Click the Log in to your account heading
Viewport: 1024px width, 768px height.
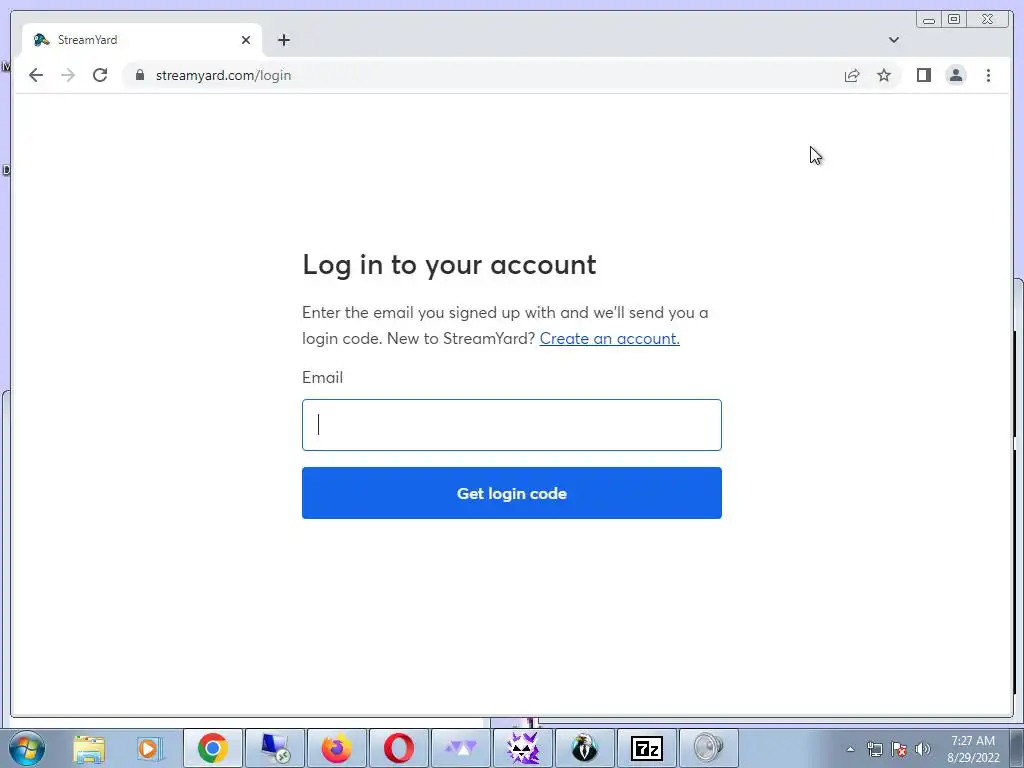(x=449, y=265)
